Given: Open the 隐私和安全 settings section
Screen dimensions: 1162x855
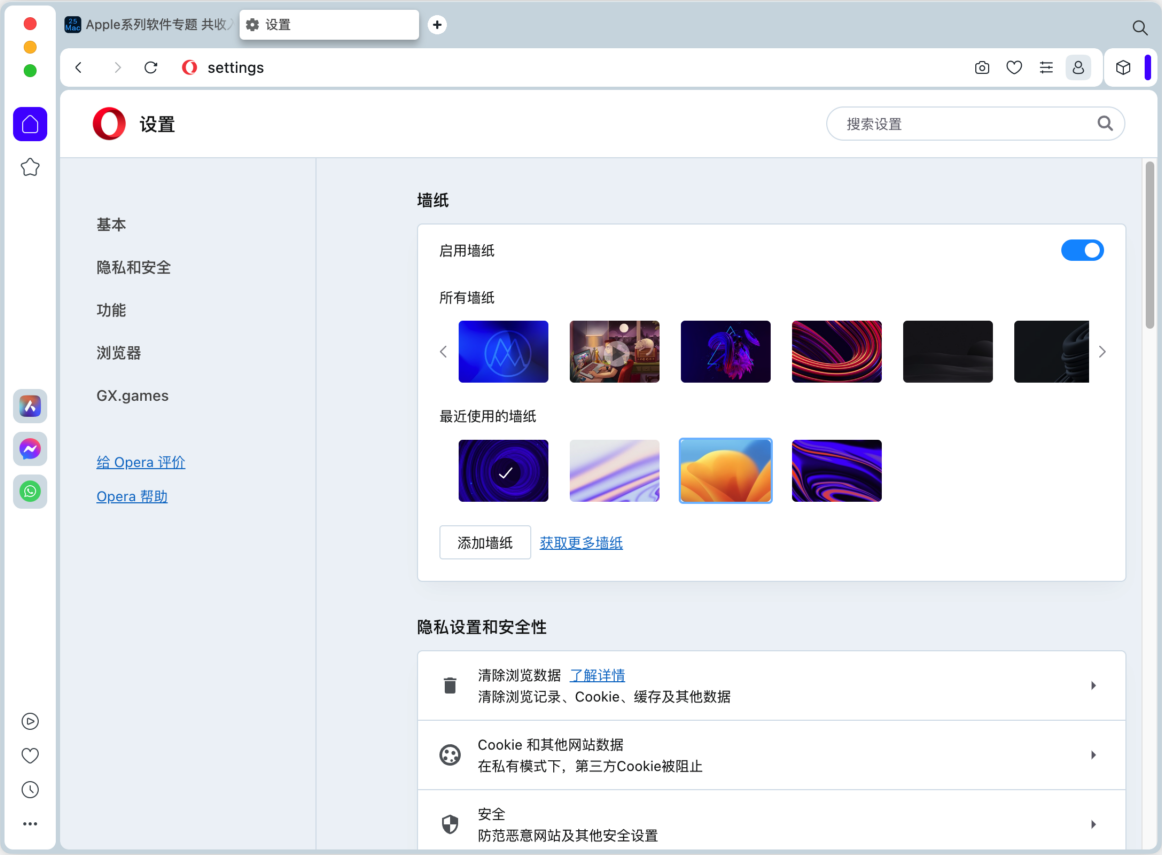Looking at the screenshot, I should pos(133,267).
